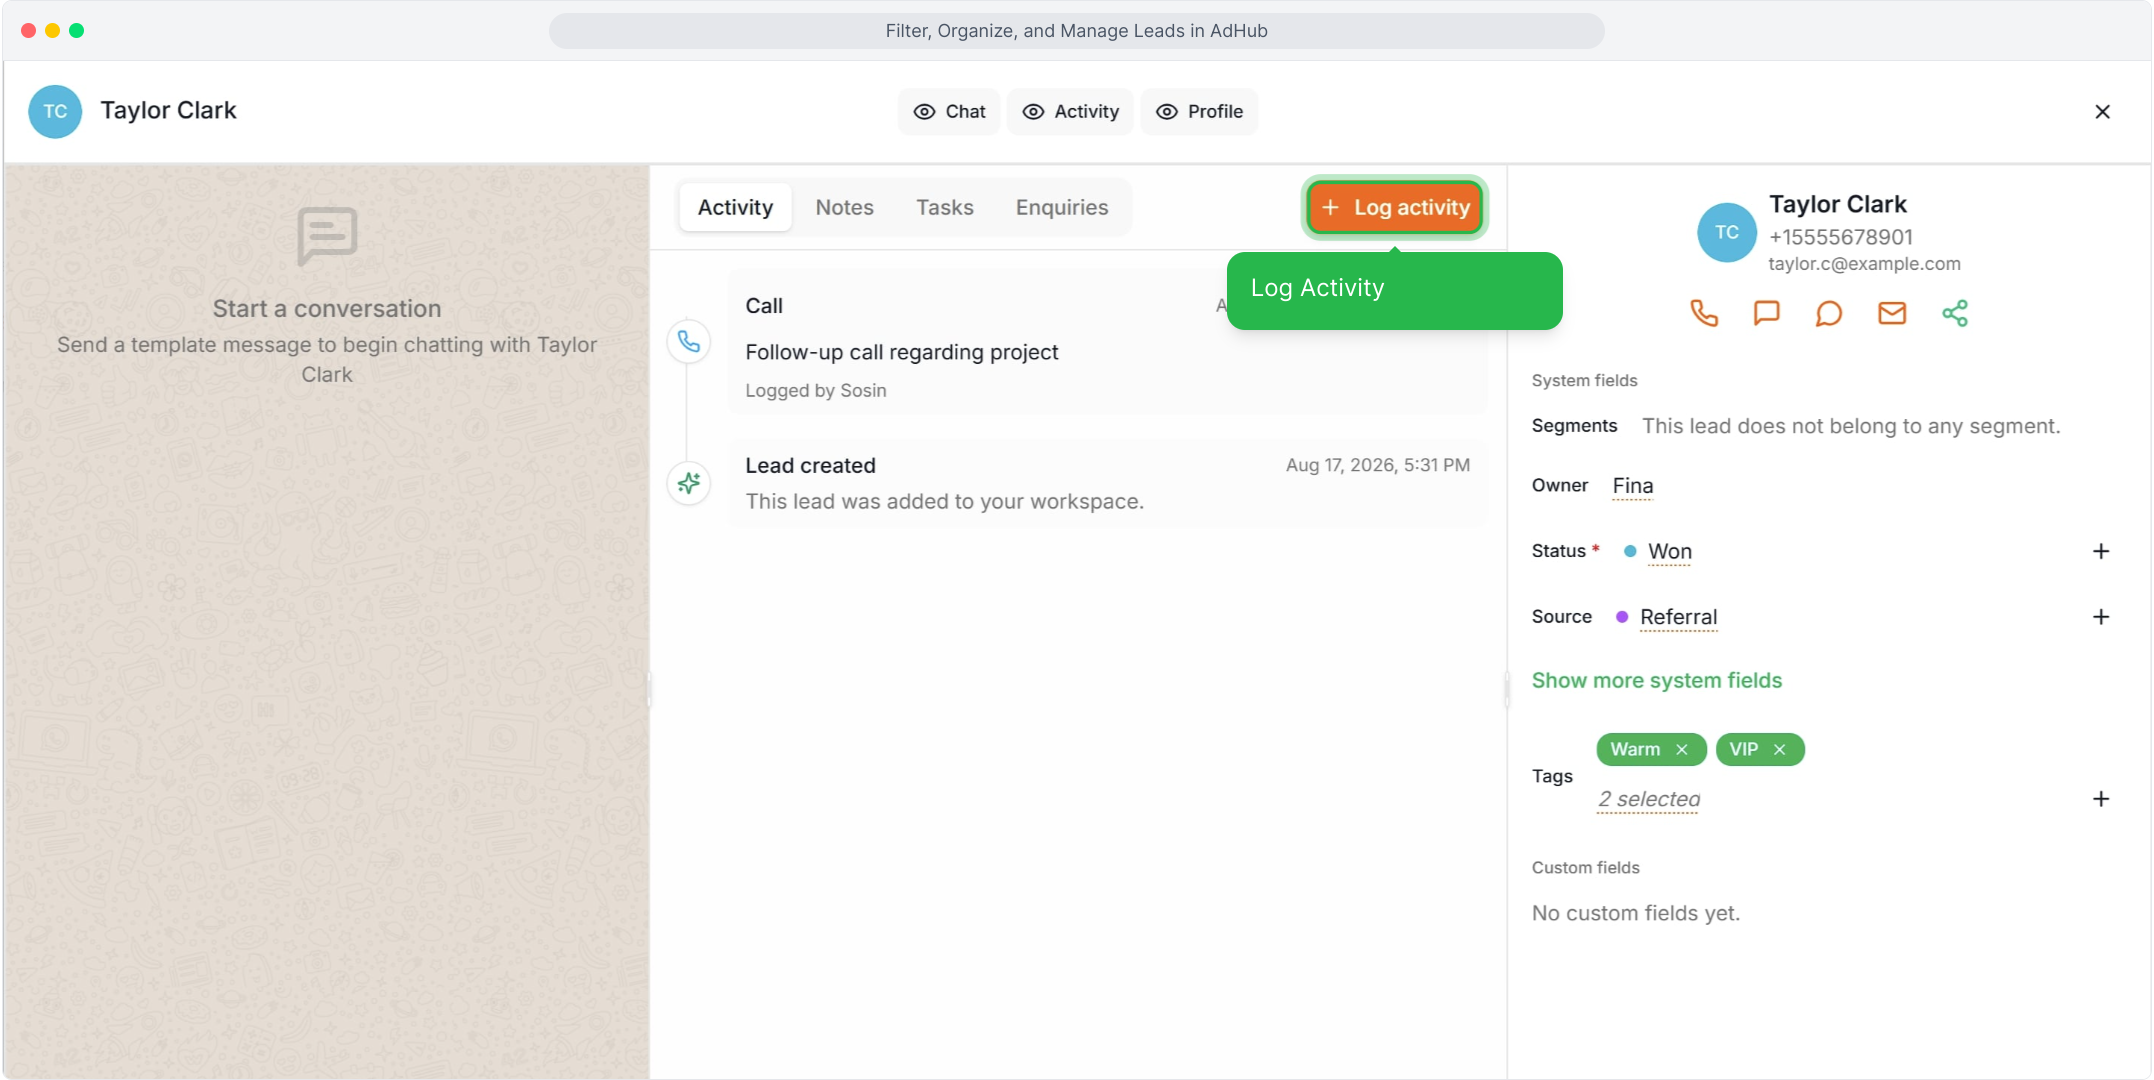Click the Log Activity green tooltip
The width and height of the screenshot is (2154, 1080).
click(x=1394, y=290)
